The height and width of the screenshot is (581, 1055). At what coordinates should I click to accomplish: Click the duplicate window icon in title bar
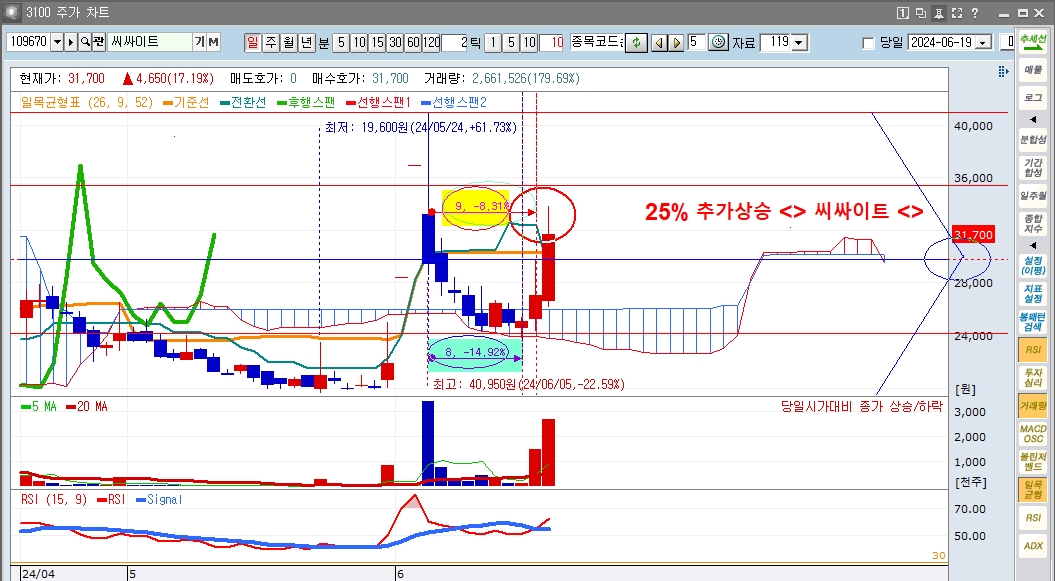(921, 13)
